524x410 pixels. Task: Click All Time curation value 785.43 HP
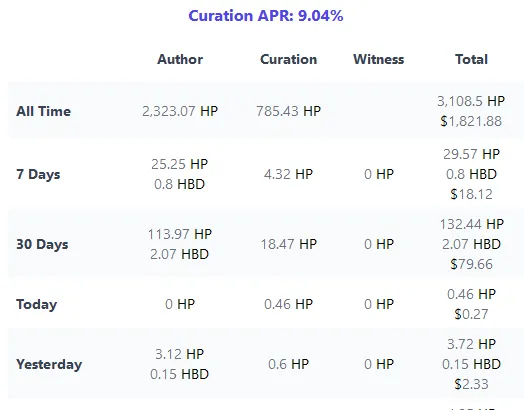pyautogui.click(x=288, y=111)
